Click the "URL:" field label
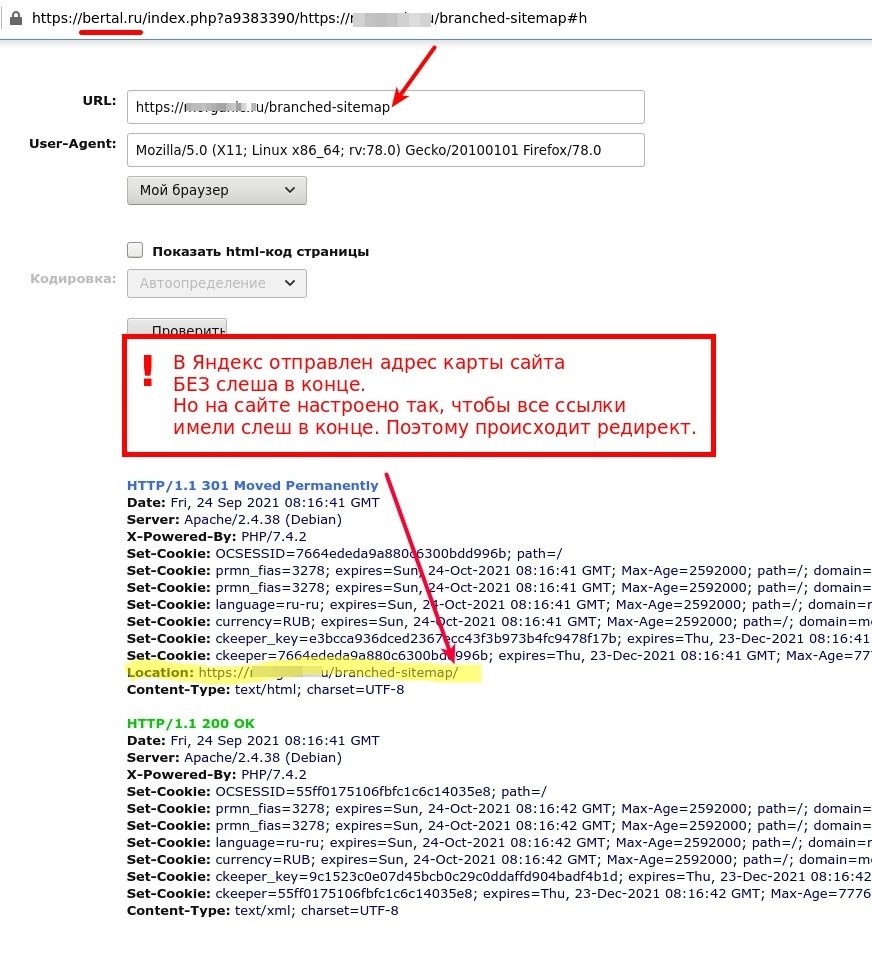The width and height of the screenshot is (872, 957). pos(99,101)
